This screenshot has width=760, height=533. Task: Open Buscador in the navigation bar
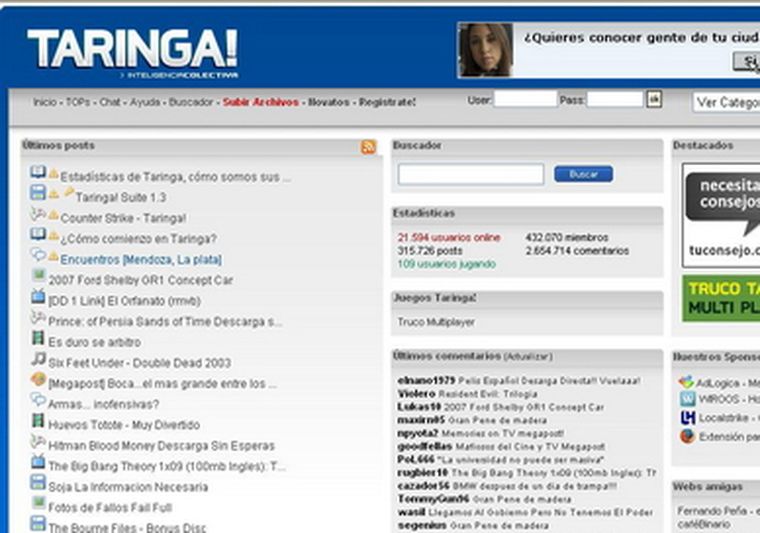(191, 102)
